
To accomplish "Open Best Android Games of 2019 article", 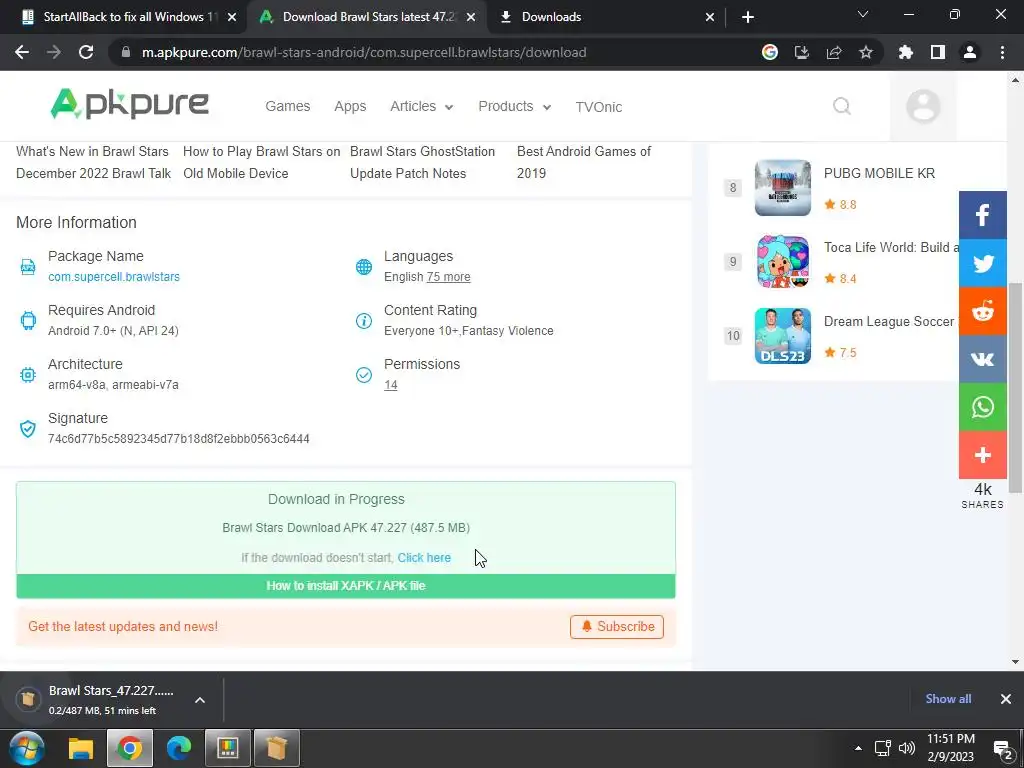I will pyautogui.click(x=584, y=162).
